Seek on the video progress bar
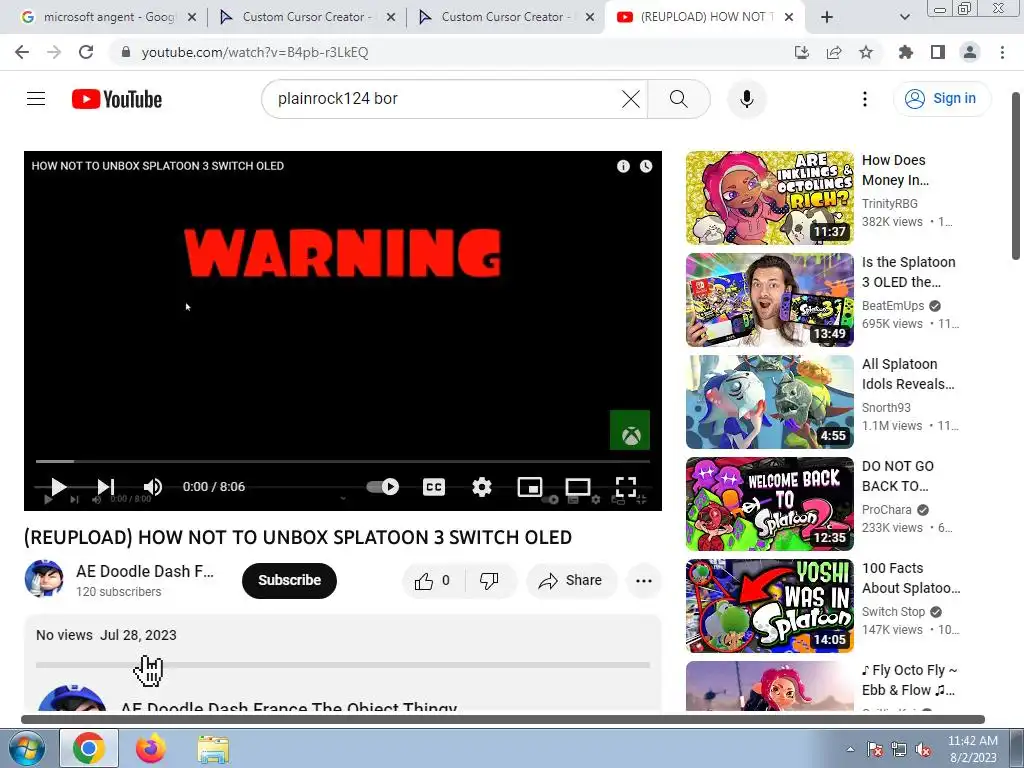1024x768 pixels. pos(342,461)
